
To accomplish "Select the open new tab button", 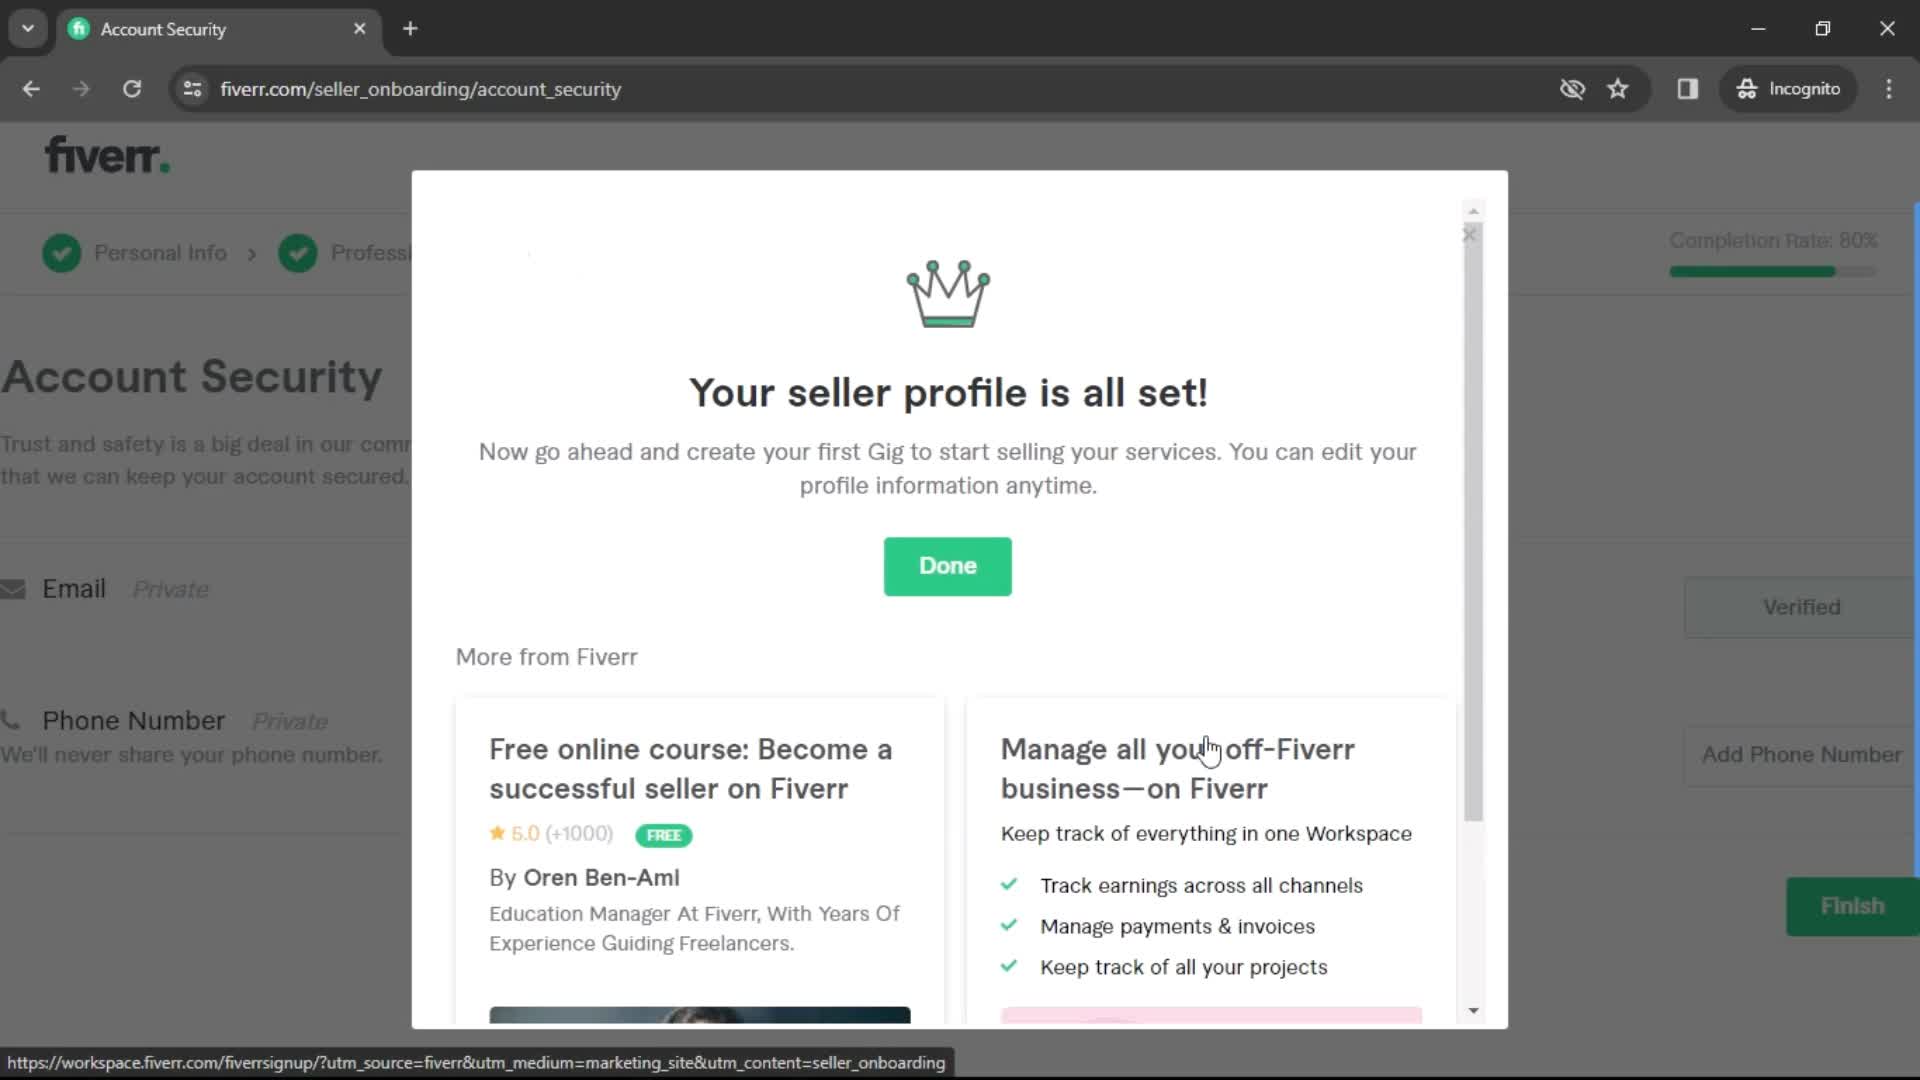I will (409, 29).
